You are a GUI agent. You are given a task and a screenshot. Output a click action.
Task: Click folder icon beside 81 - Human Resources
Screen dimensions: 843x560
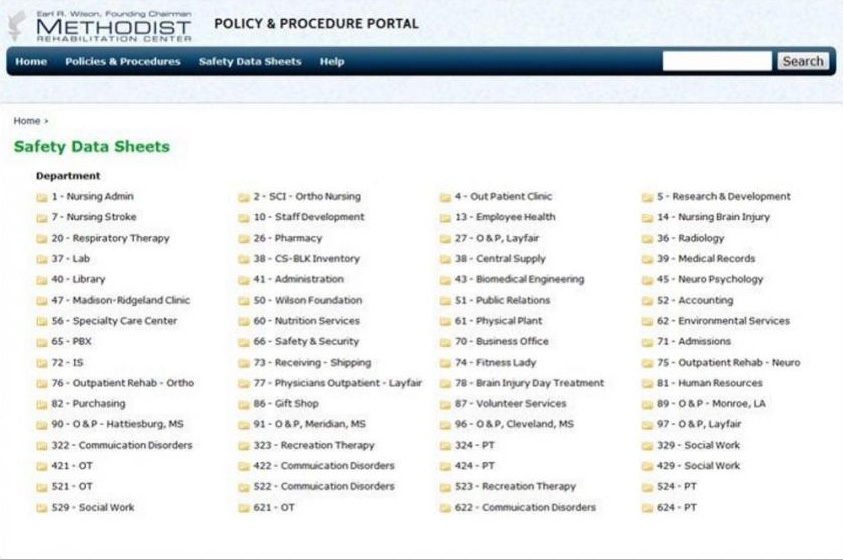(648, 384)
